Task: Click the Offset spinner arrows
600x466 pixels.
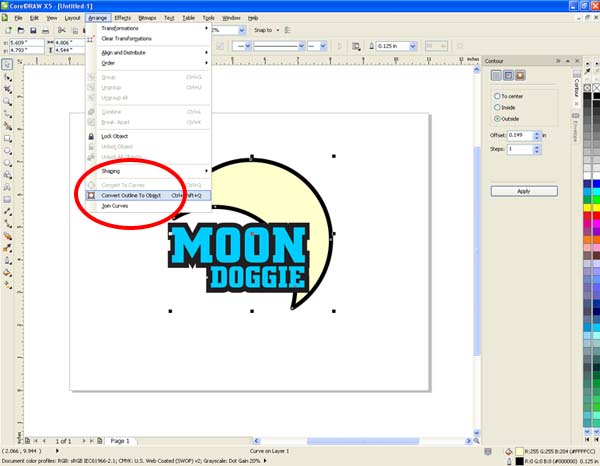Action: point(537,135)
